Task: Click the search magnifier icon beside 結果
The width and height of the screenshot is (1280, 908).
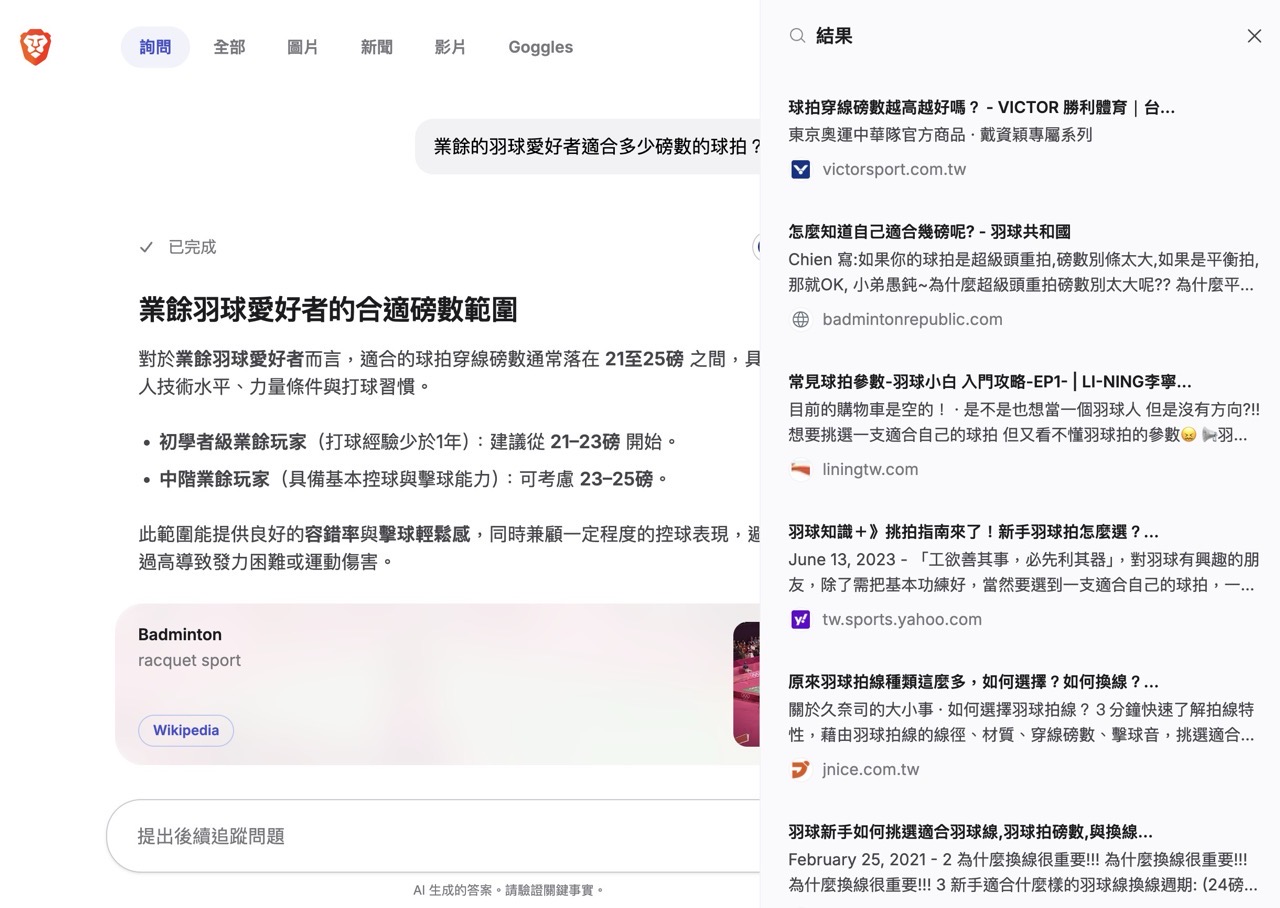Action: click(x=797, y=36)
